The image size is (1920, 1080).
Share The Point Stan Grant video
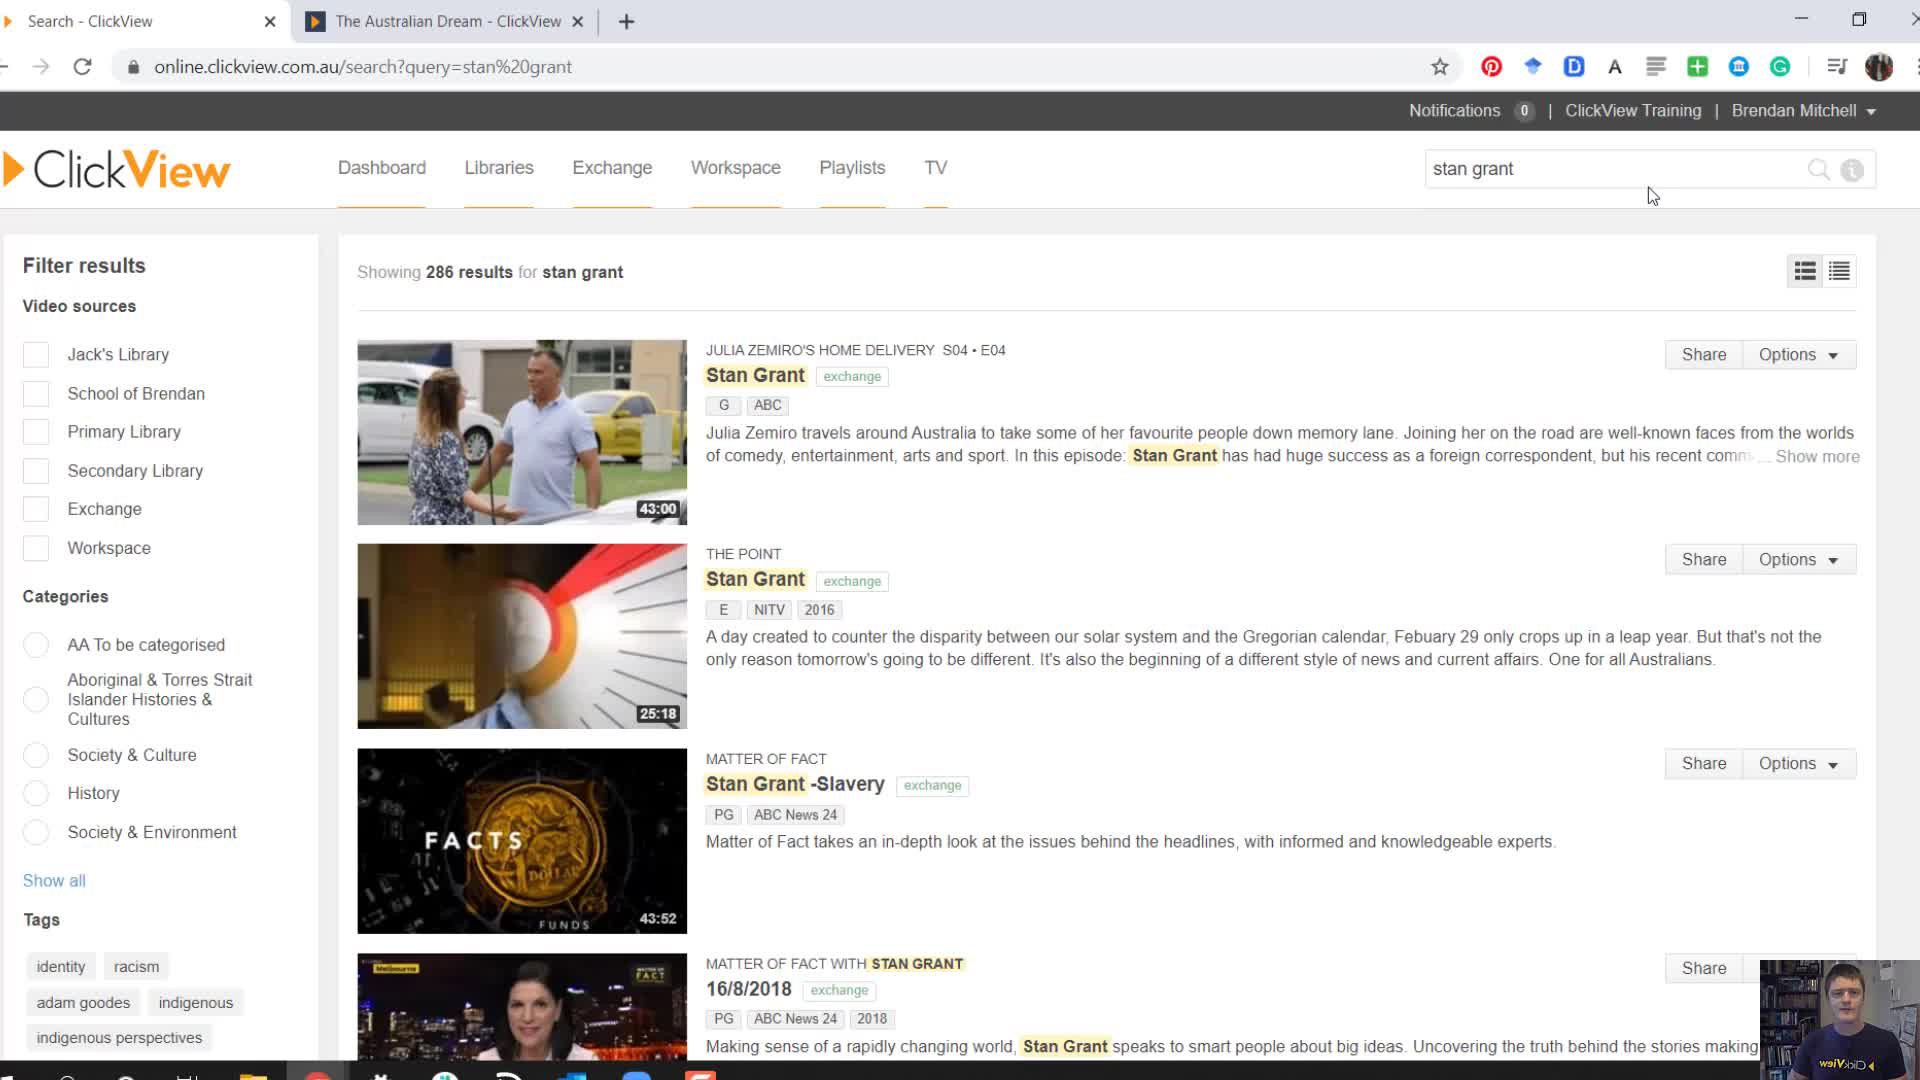[x=1704, y=560]
